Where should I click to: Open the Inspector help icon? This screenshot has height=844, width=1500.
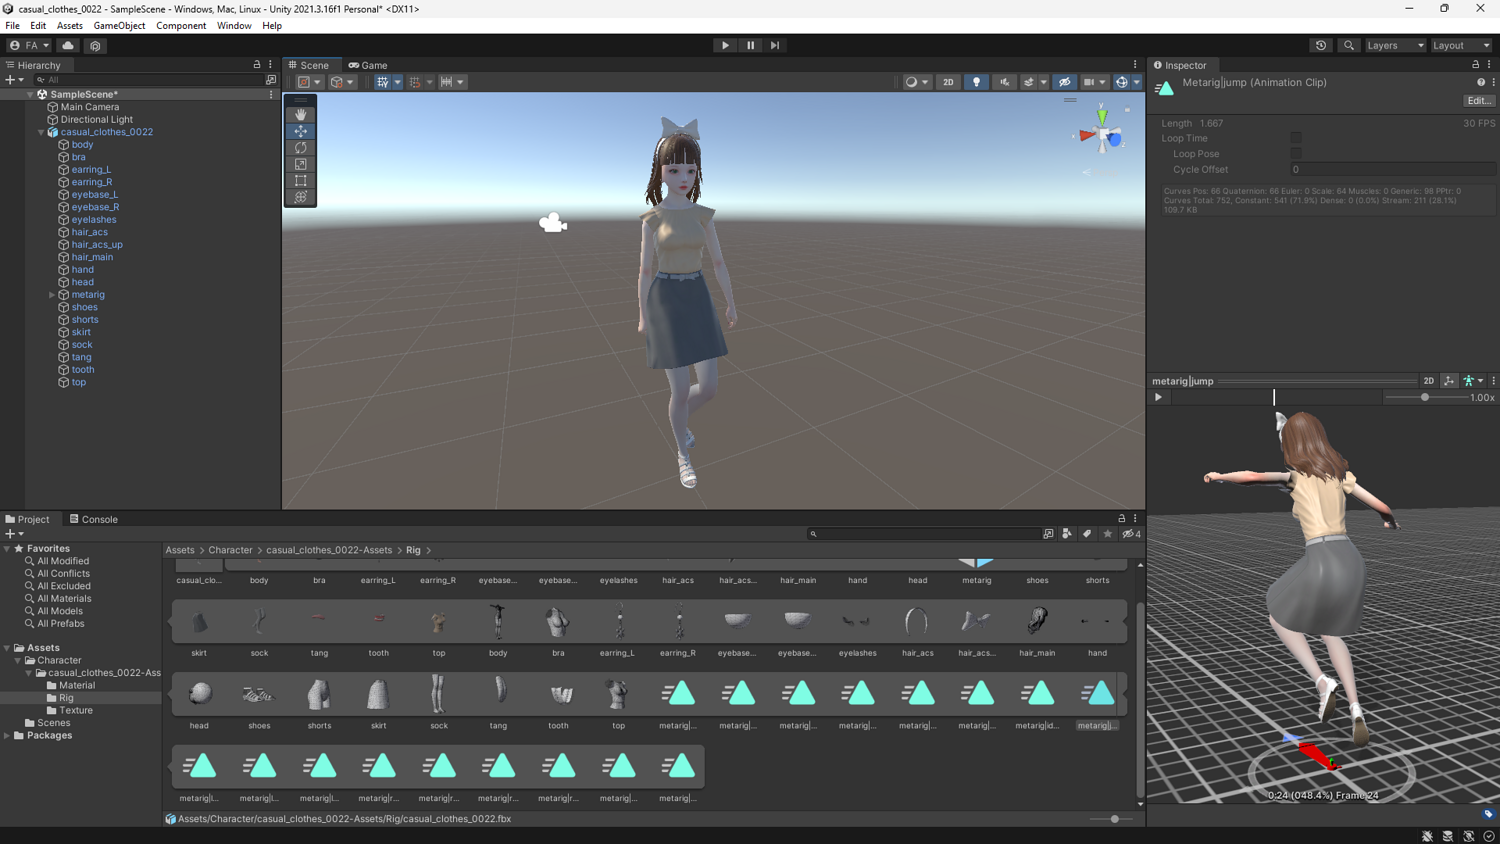tap(1481, 83)
